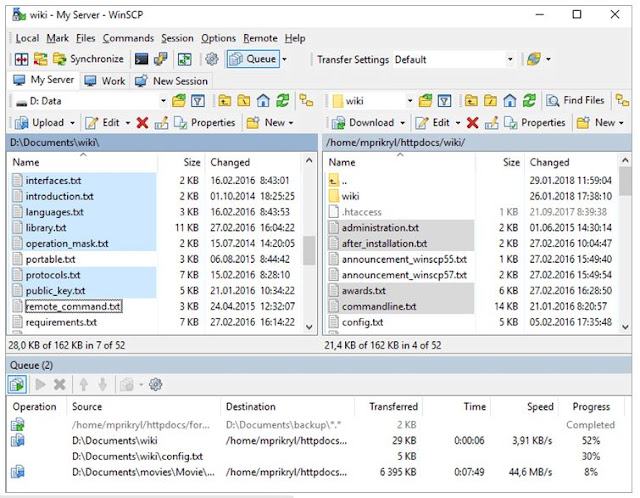Sort local files by Changed column header

(x=230, y=162)
